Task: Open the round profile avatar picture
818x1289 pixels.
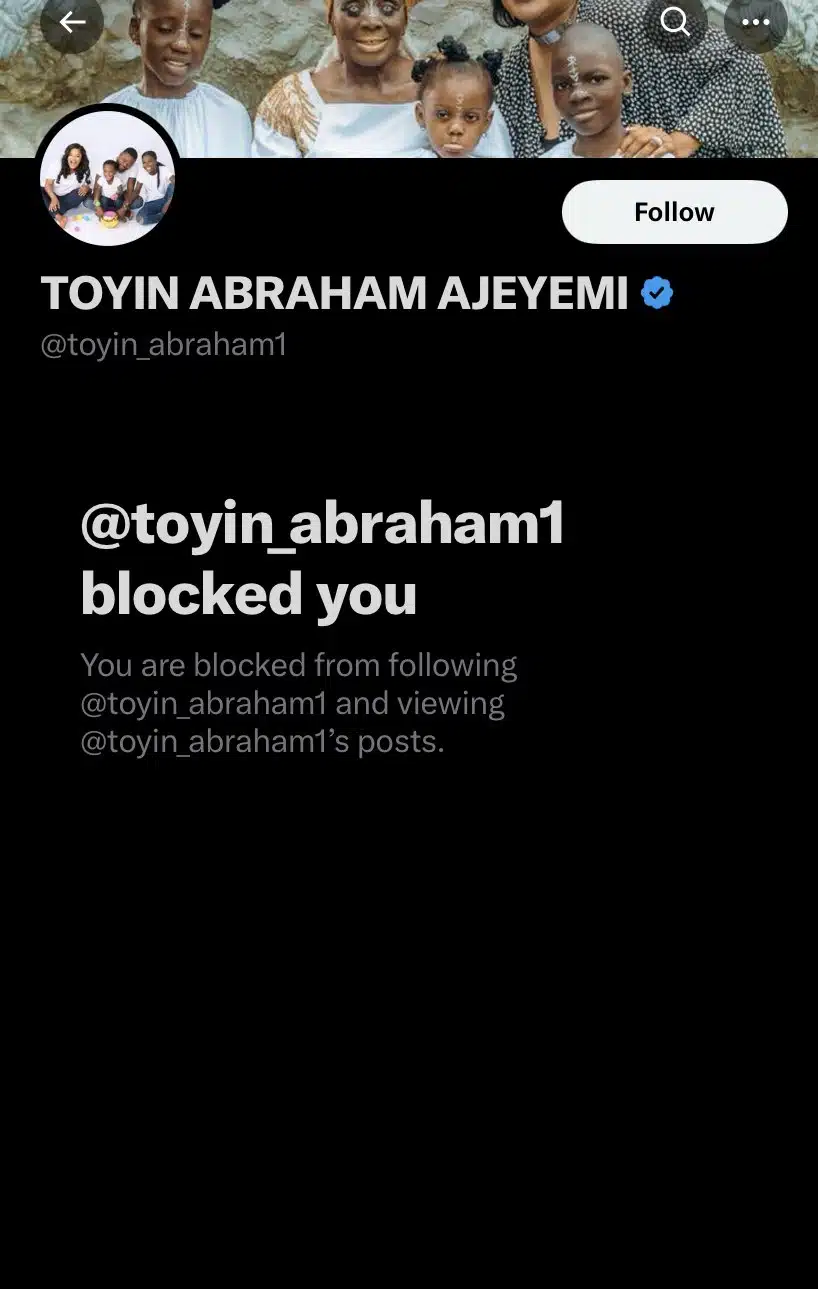Action: coord(108,178)
